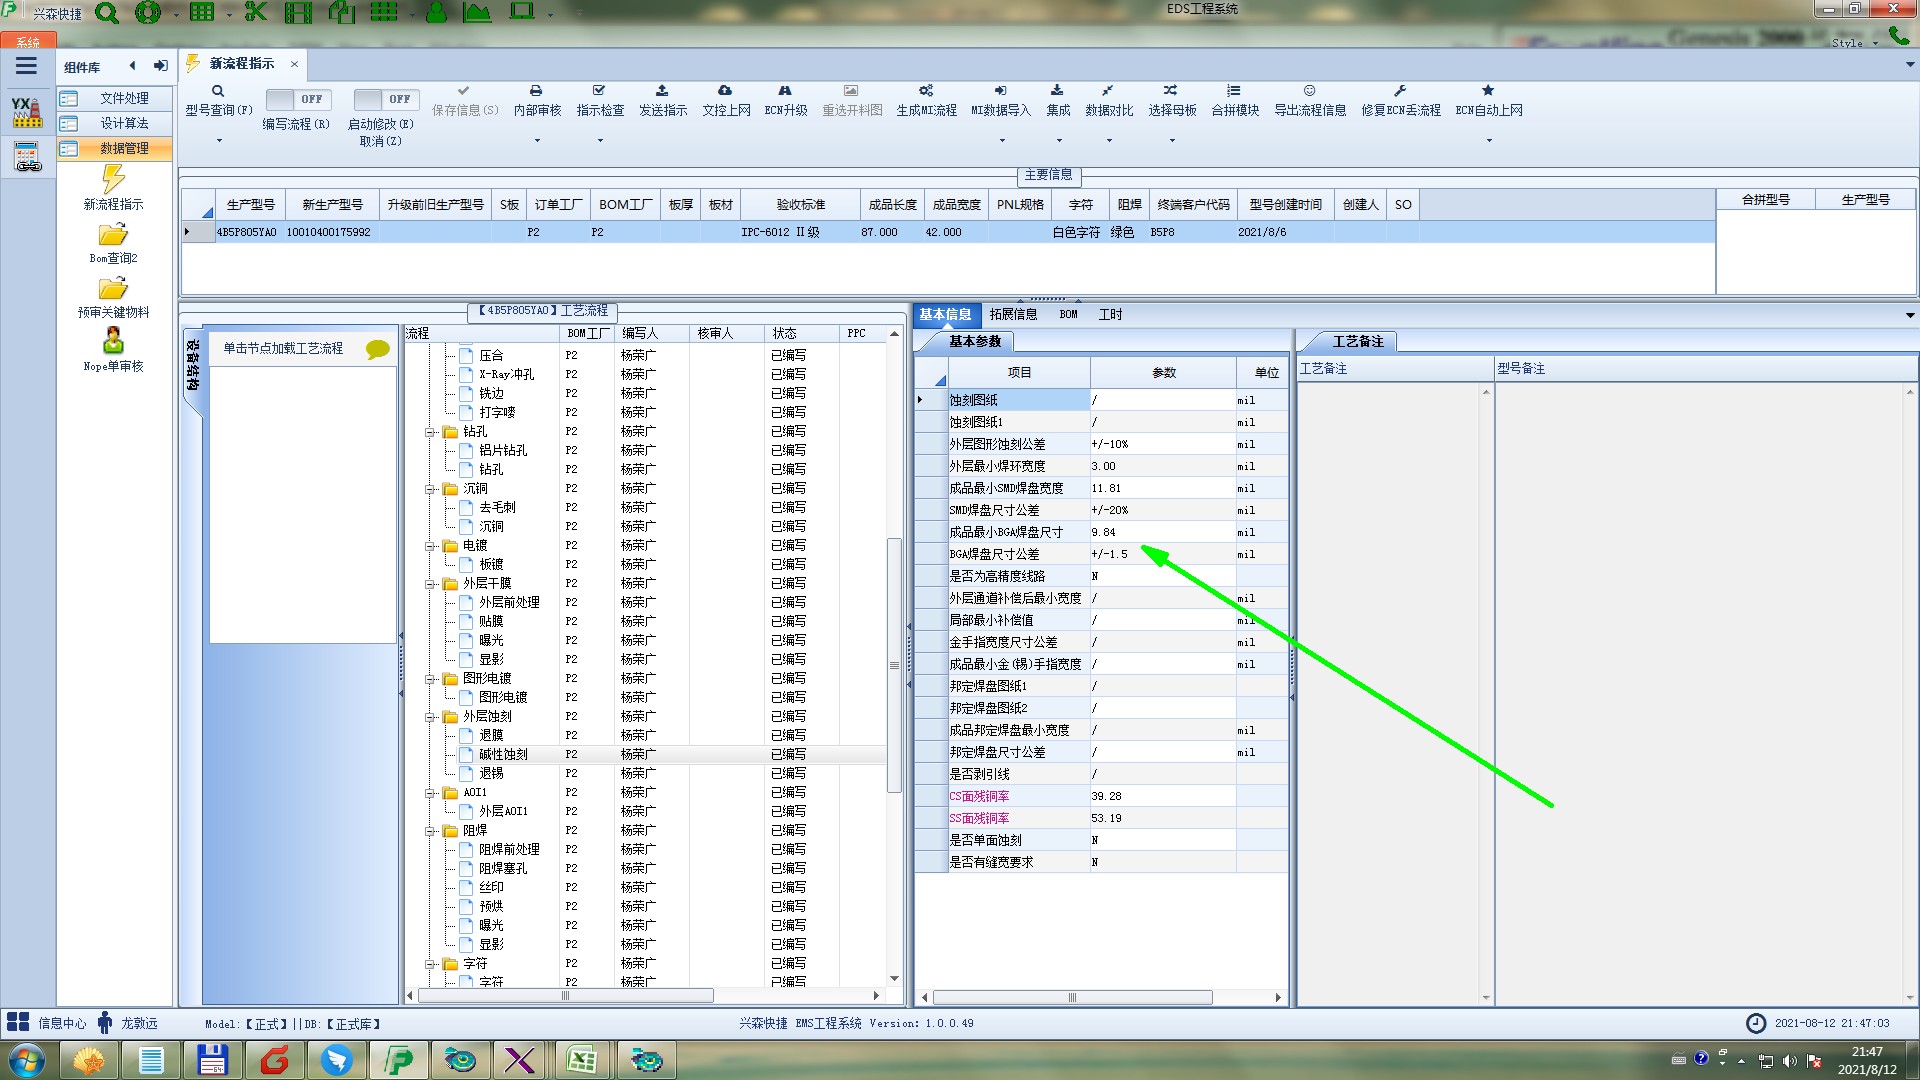Viewport: 1920px width, 1080px height.
Task: Click the 数据对比 toolbar icon
Action: pos(1108,91)
